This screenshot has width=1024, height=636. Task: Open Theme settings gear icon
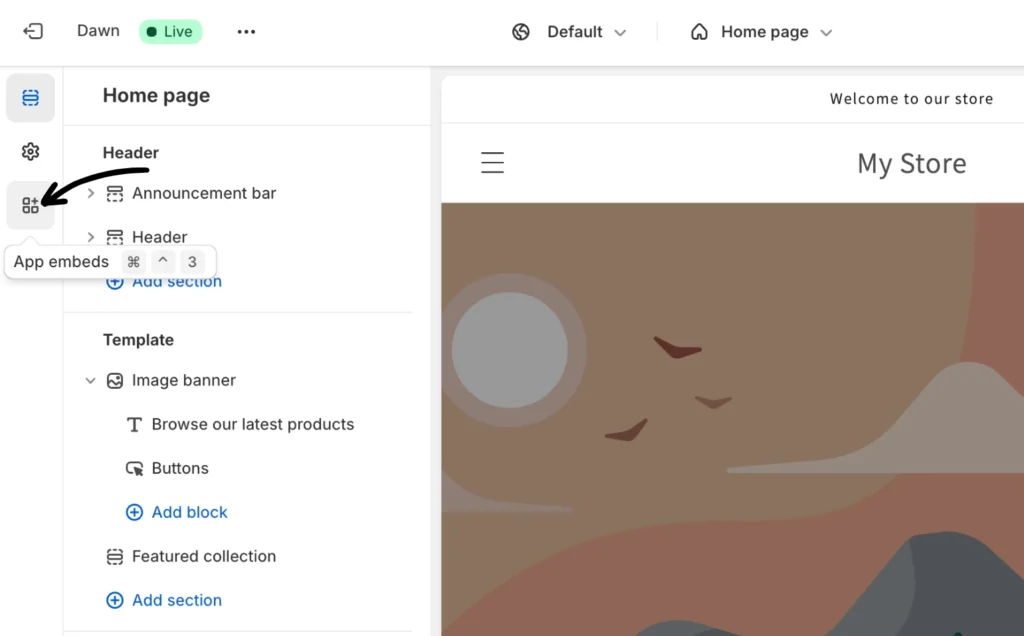tap(30, 152)
